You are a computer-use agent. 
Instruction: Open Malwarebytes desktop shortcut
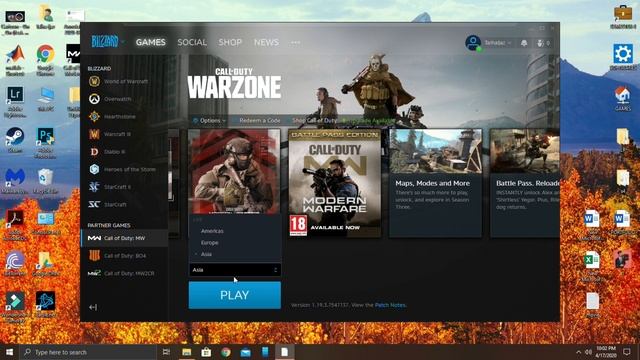tap(15, 181)
